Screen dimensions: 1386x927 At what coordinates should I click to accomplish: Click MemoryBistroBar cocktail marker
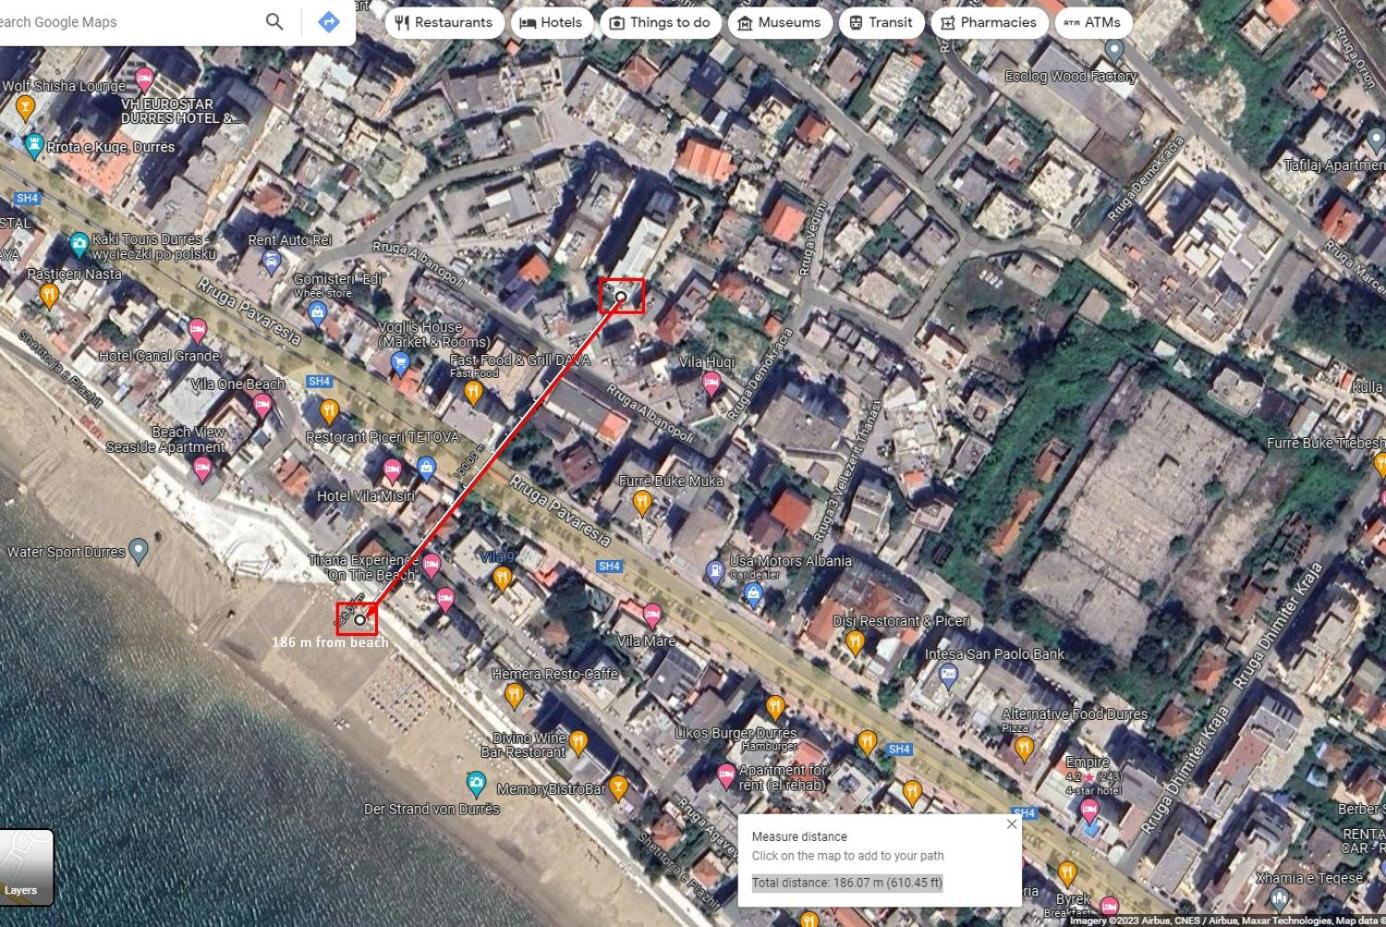(x=618, y=789)
